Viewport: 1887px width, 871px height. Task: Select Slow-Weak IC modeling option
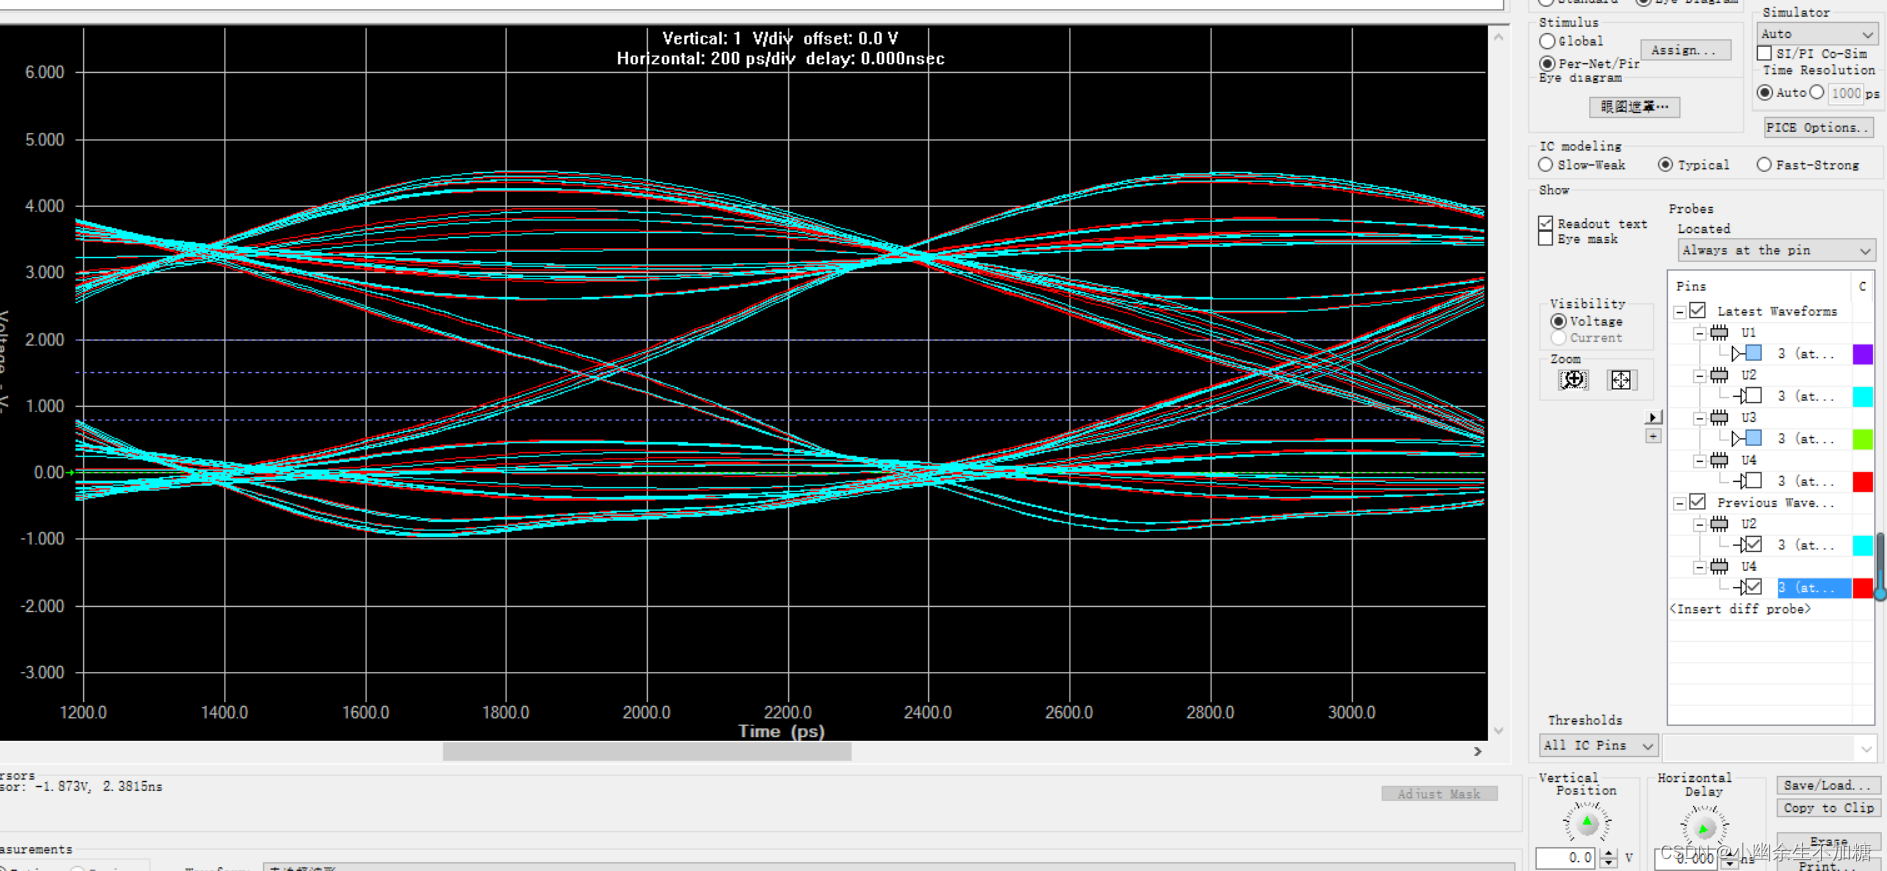(x=1546, y=165)
